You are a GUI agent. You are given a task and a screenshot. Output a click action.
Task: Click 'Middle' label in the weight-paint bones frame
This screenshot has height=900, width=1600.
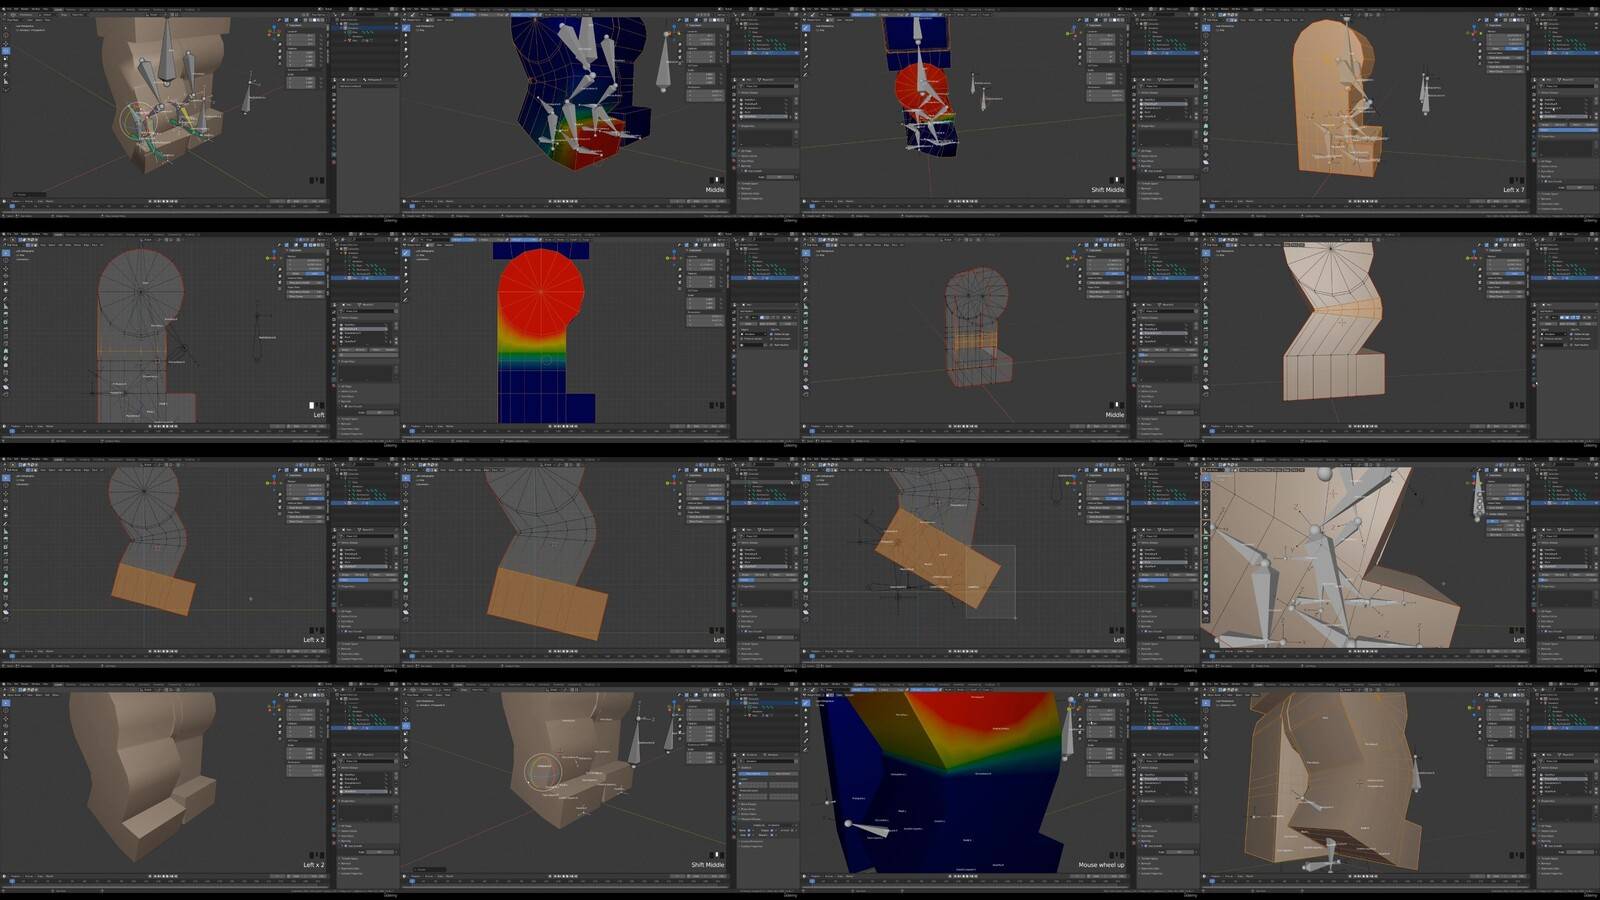(715, 190)
